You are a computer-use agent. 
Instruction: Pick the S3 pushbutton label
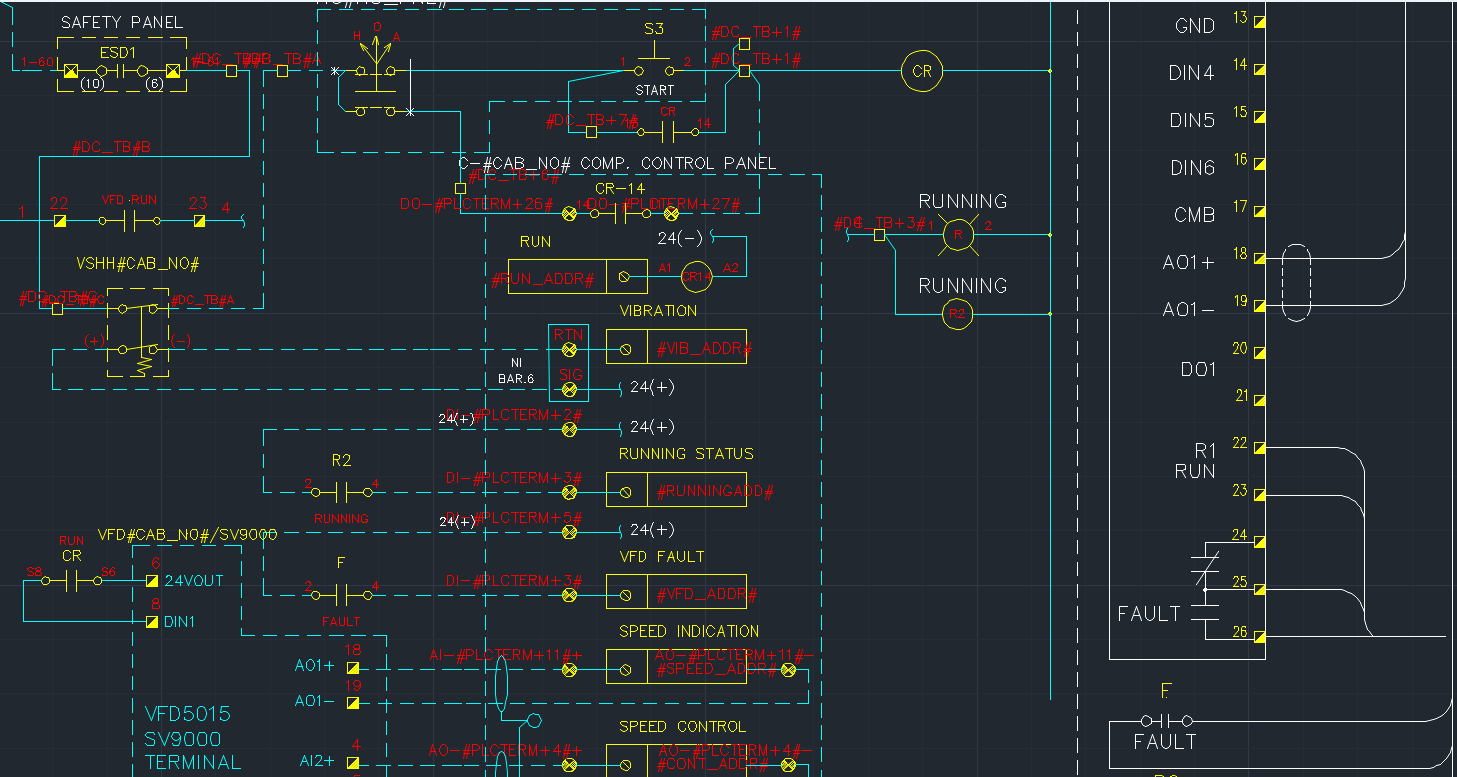(654, 28)
